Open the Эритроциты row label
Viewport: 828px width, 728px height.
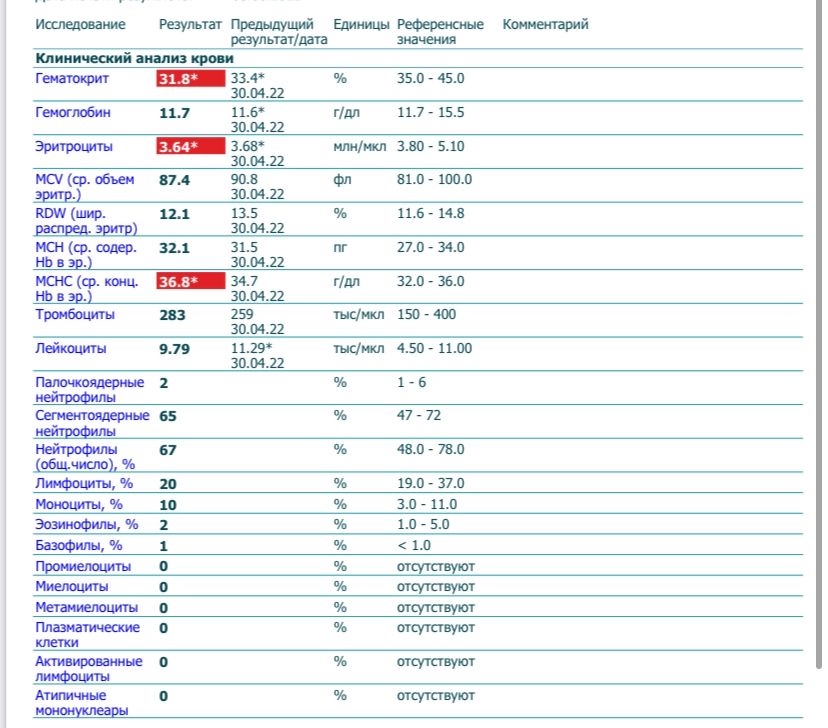73,147
